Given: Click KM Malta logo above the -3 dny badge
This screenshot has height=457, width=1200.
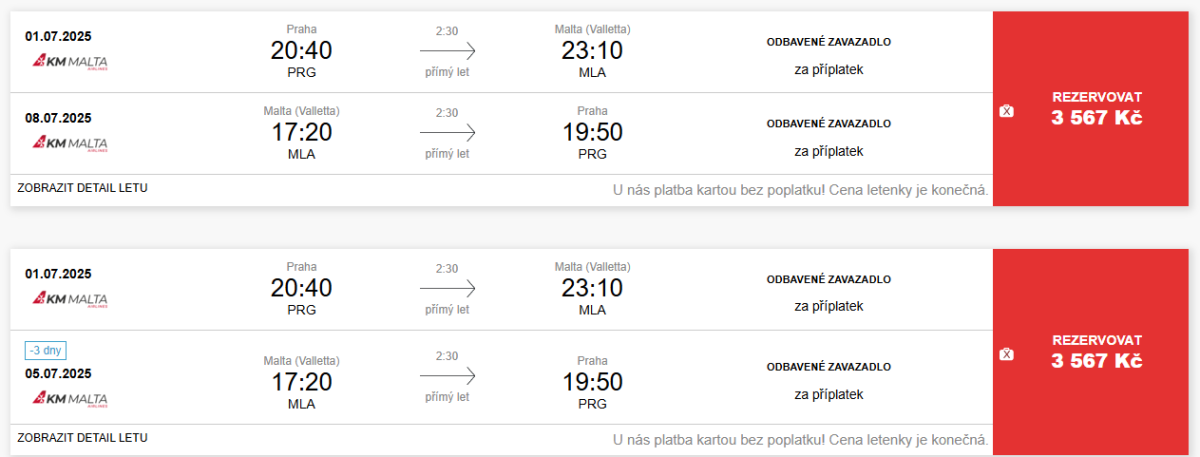Looking at the screenshot, I should [70, 299].
